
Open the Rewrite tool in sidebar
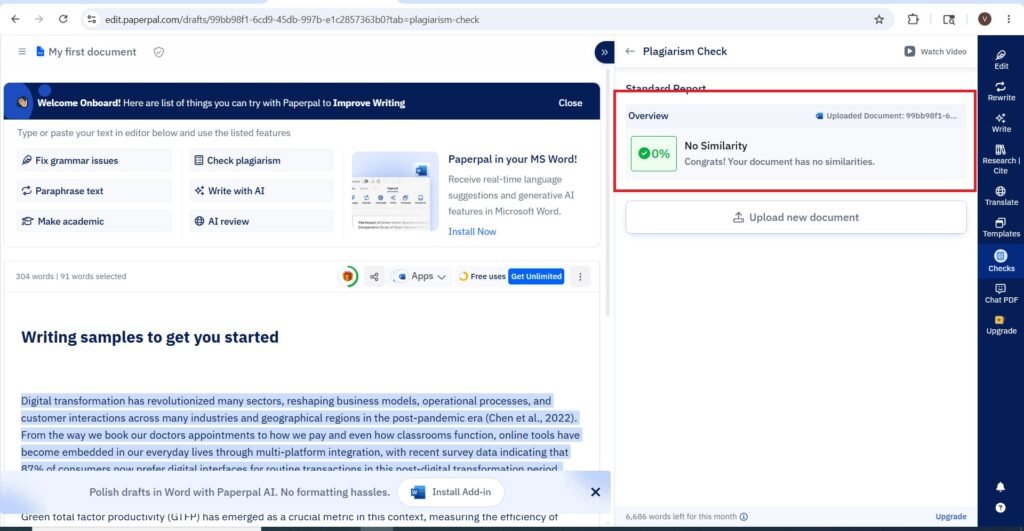click(1001, 91)
